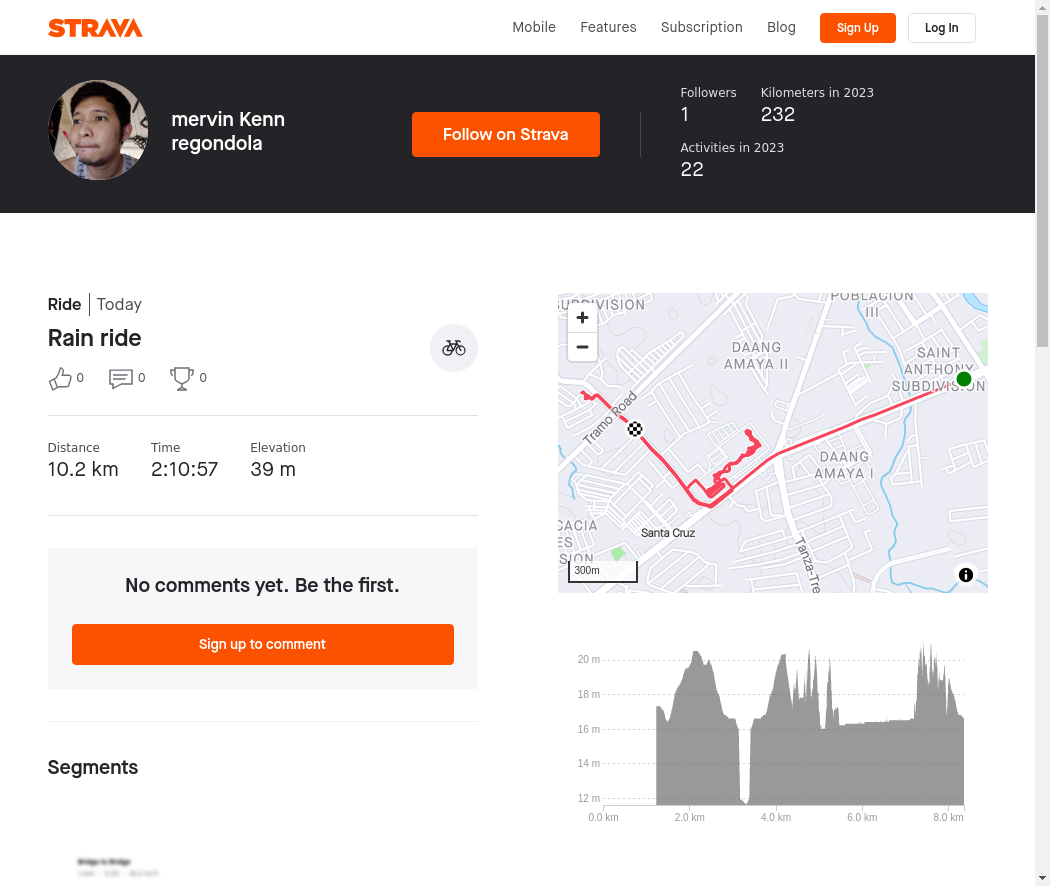The width and height of the screenshot is (1050, 886).
Task: Open the Blog link
Action: point(781,28)
